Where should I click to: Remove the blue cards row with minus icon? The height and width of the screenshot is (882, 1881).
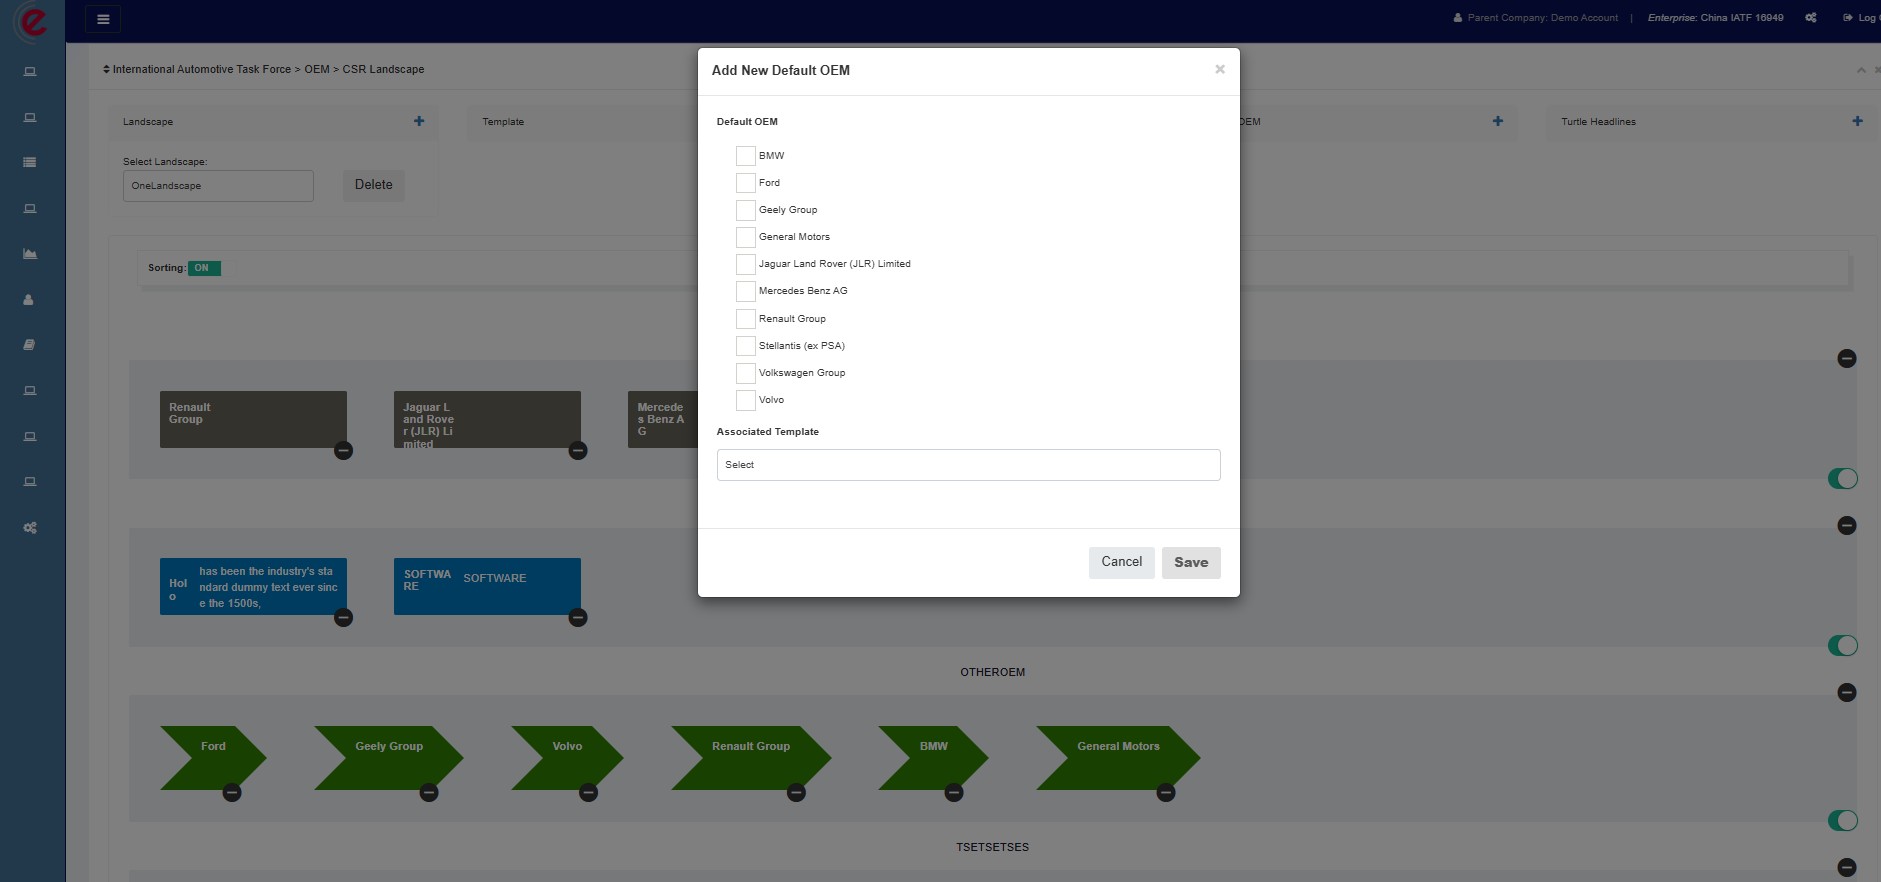1847,526
